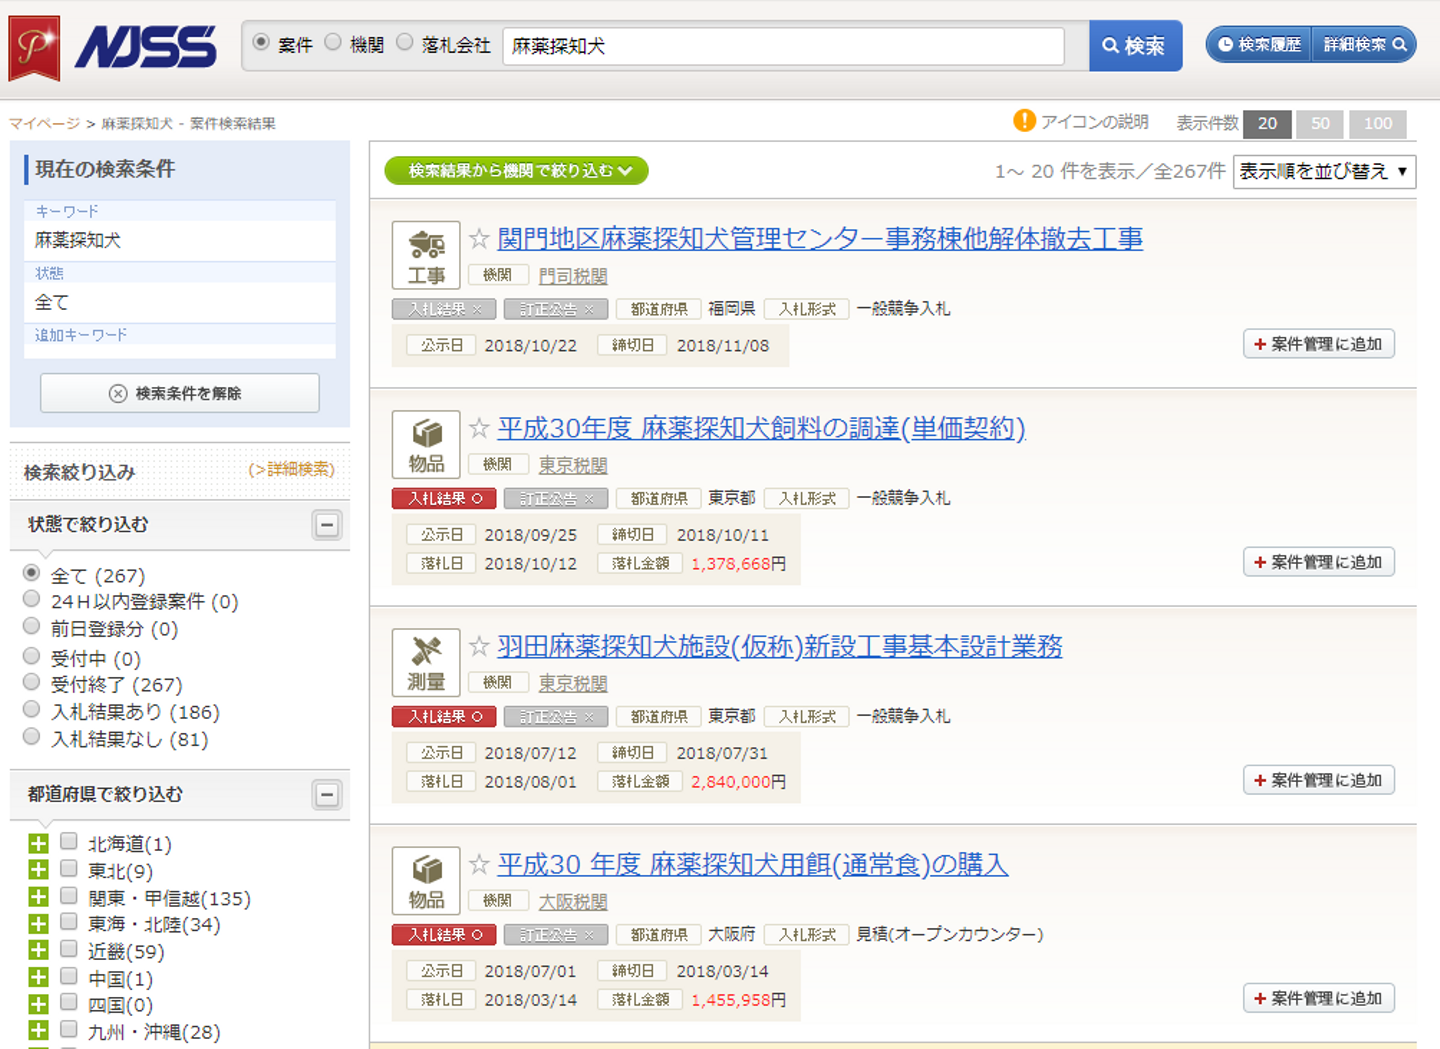This screenshot has height=1049, width=1440.
Task: Select 前日登録分 (0) status filter
Action: [x=32, y=626]
